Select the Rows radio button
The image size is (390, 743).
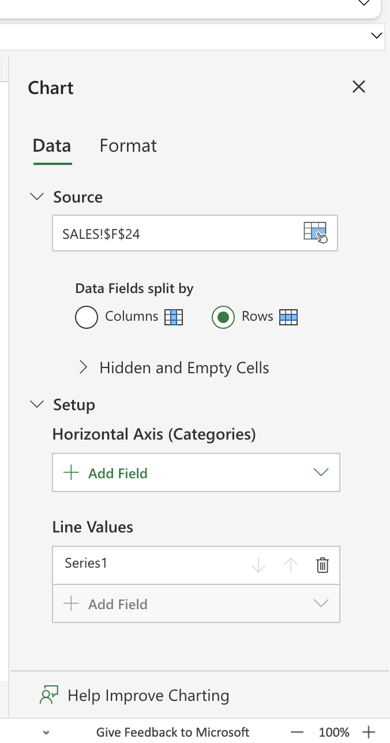[223, 317]
